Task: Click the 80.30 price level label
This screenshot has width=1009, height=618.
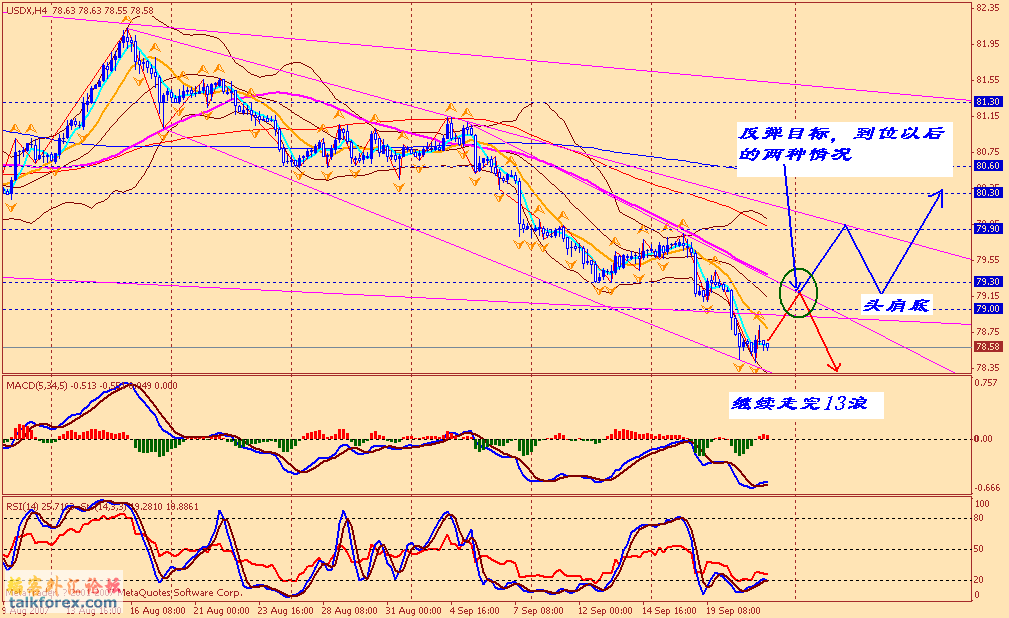Action: (988, 192)
